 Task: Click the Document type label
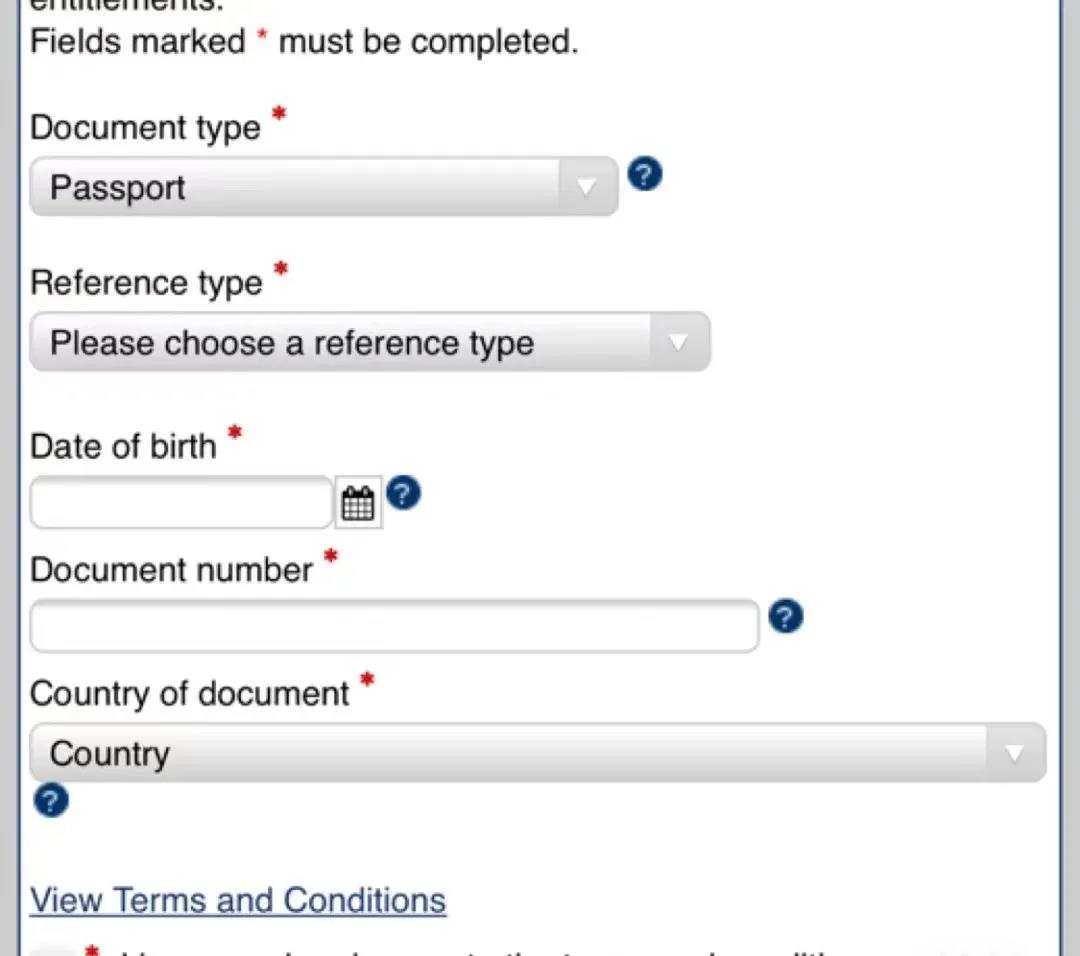(146, 128)
